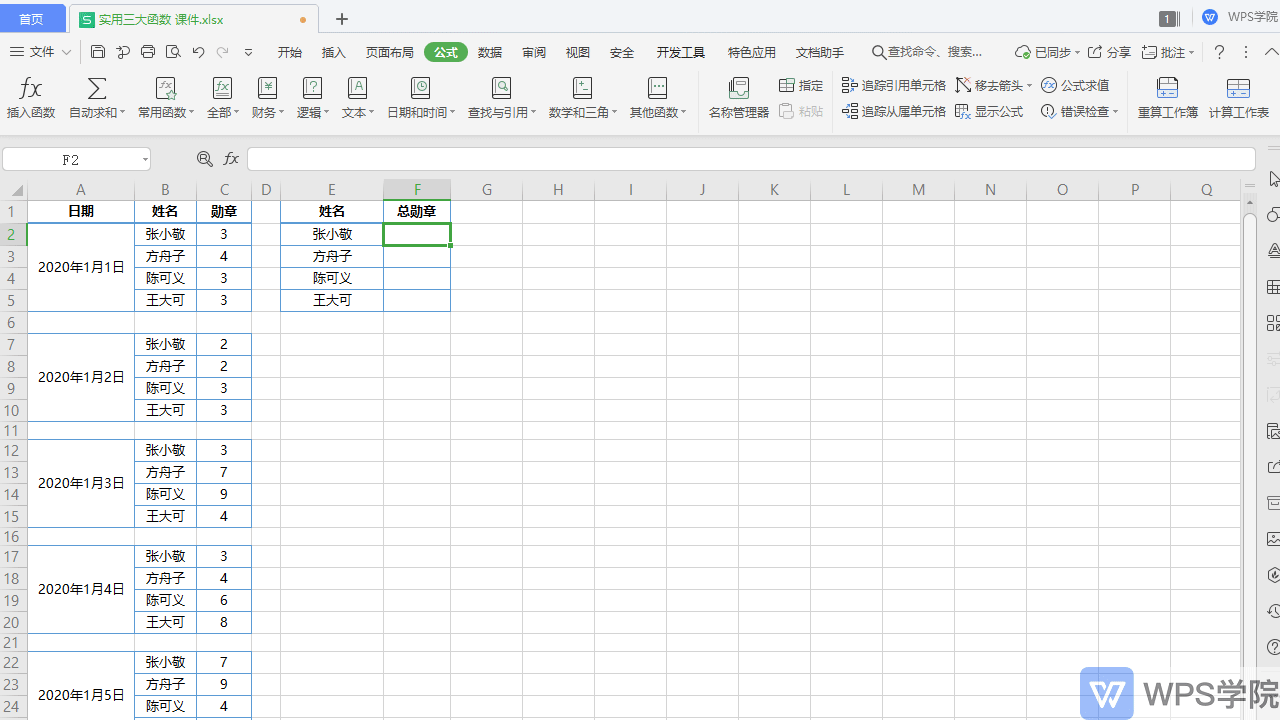Click the formula bar input field
Image resolution: width=1280 pixels, height=720 pixels.
click(750, 159)
